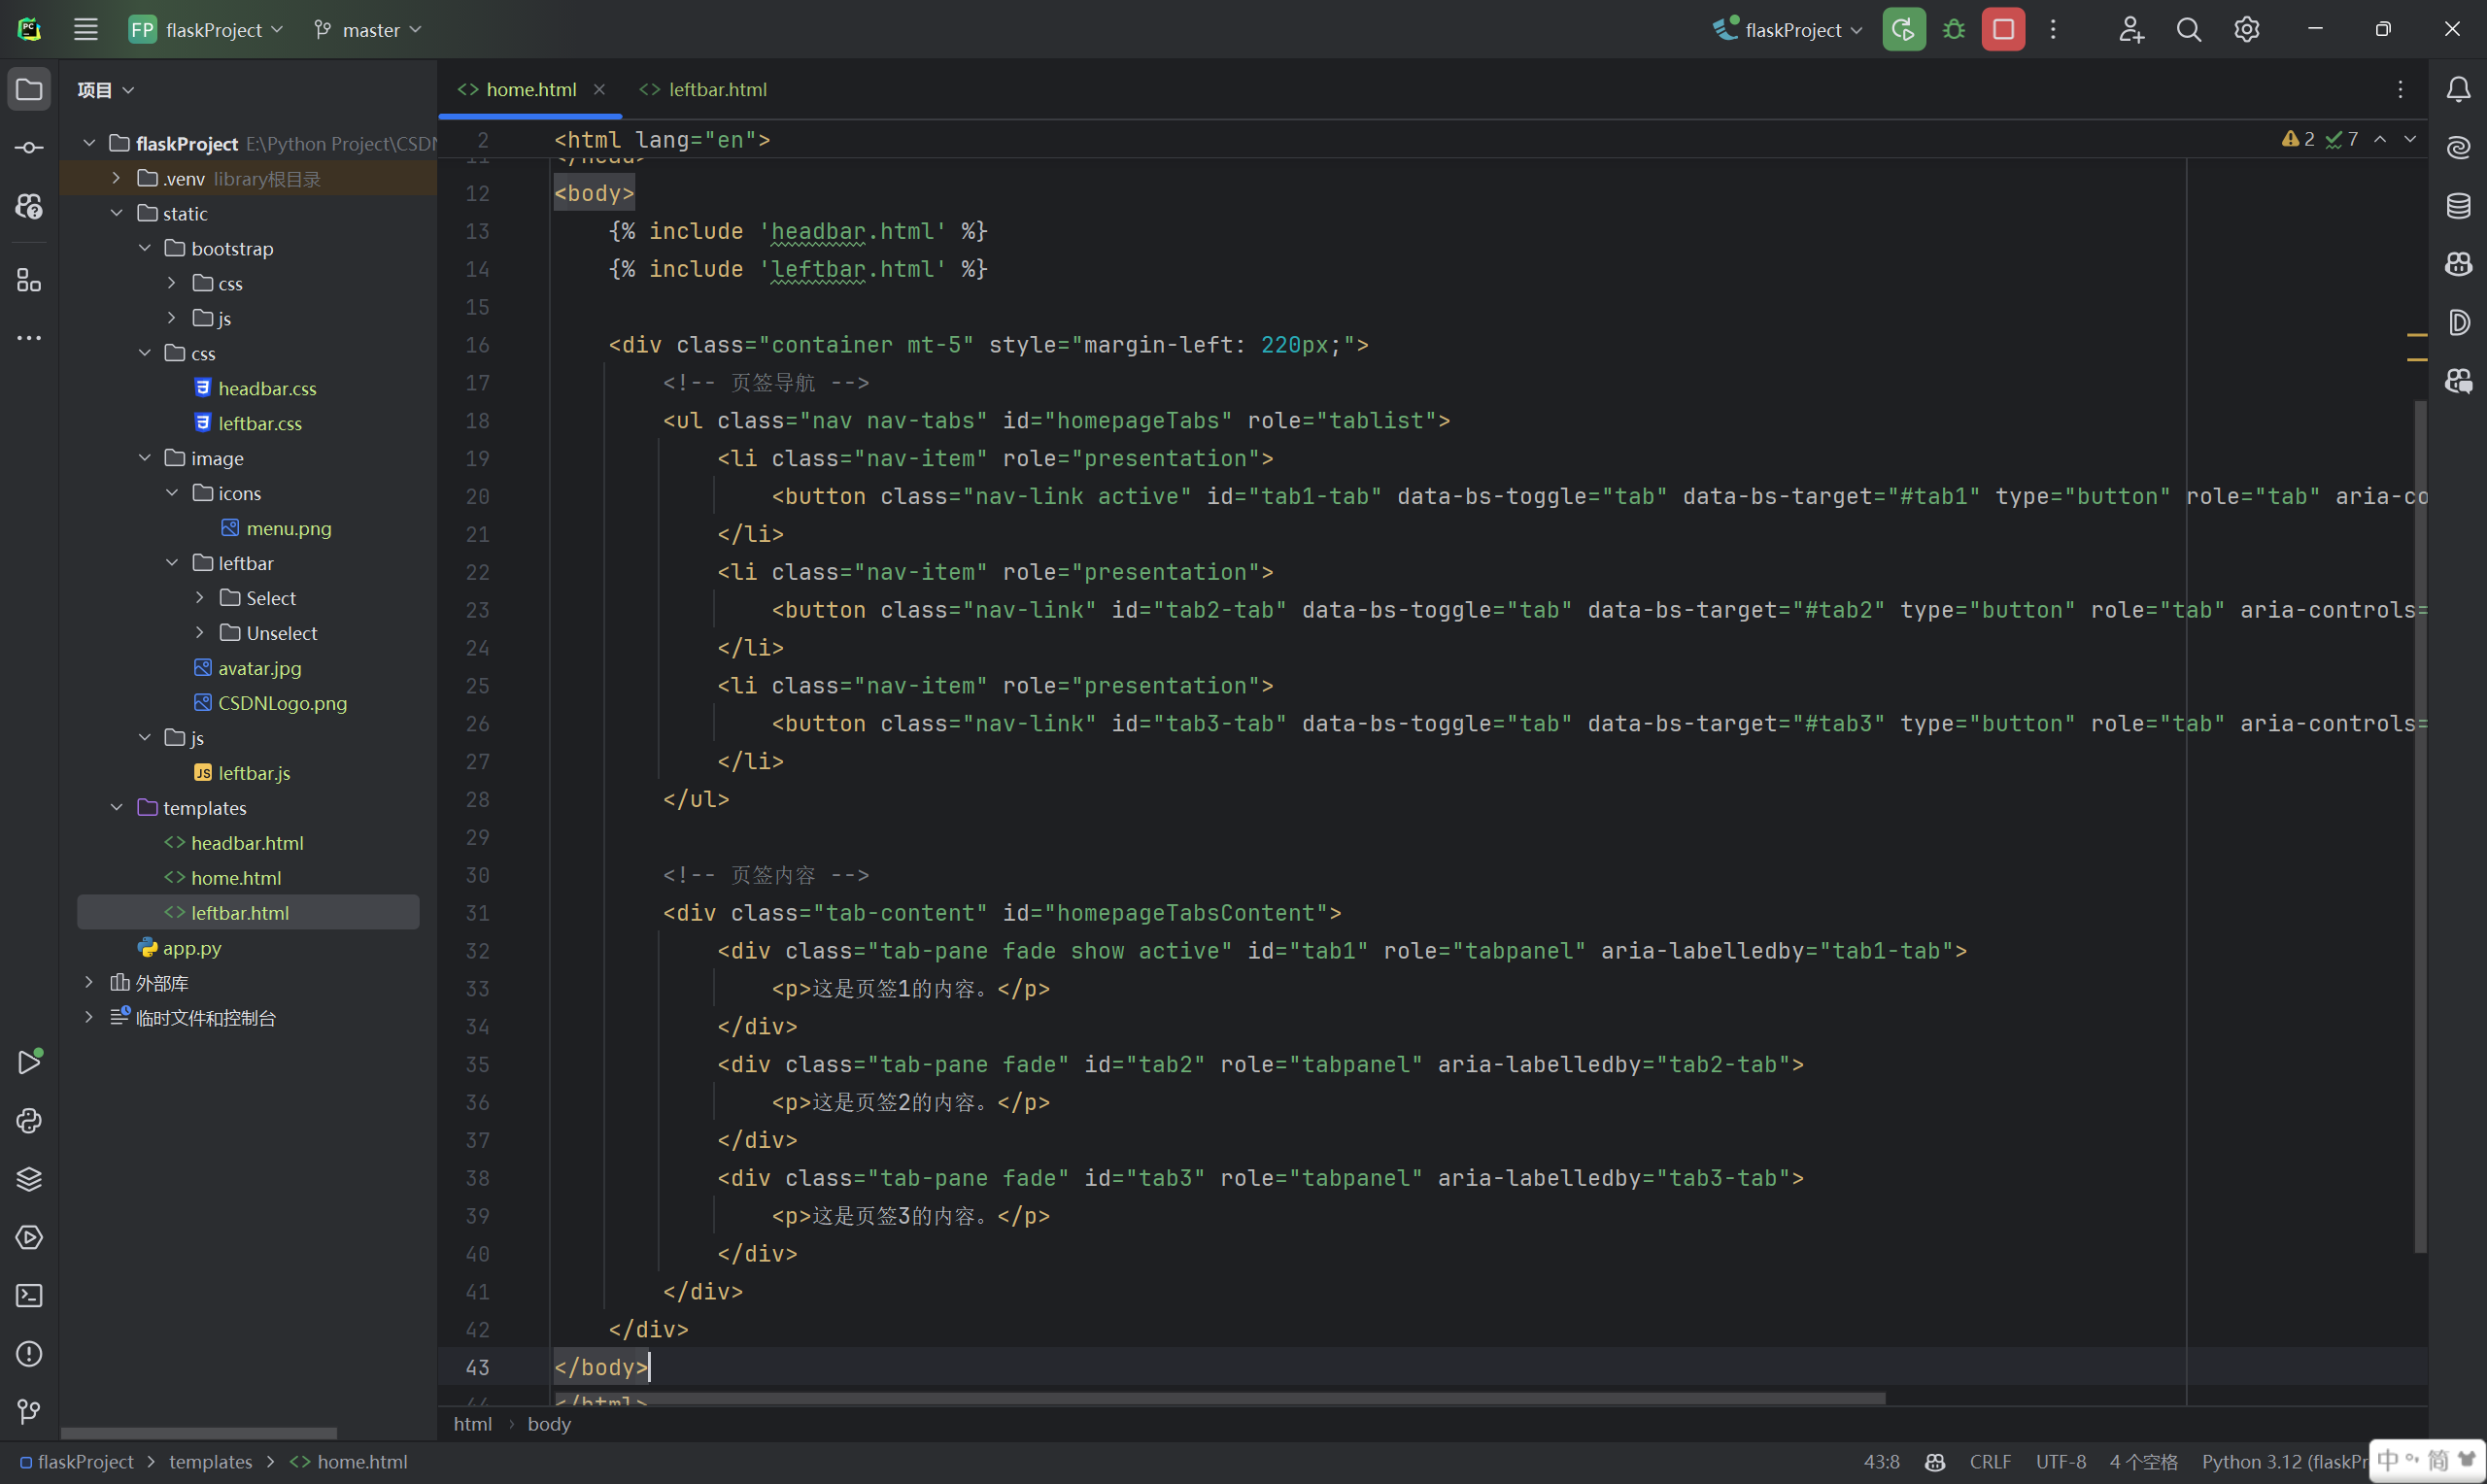Collapse the templates folder
This screenshot has height=1484, width=2487.
(x=116, y=808)
